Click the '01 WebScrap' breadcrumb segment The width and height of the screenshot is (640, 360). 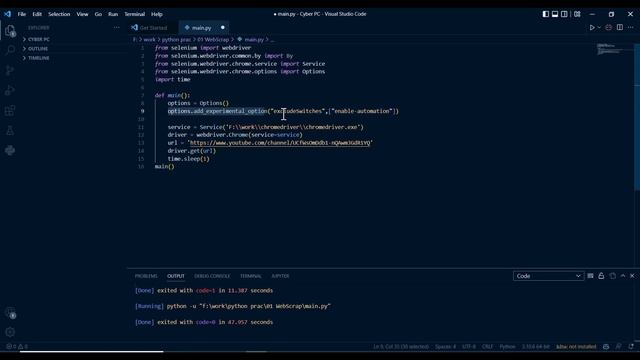213,40
